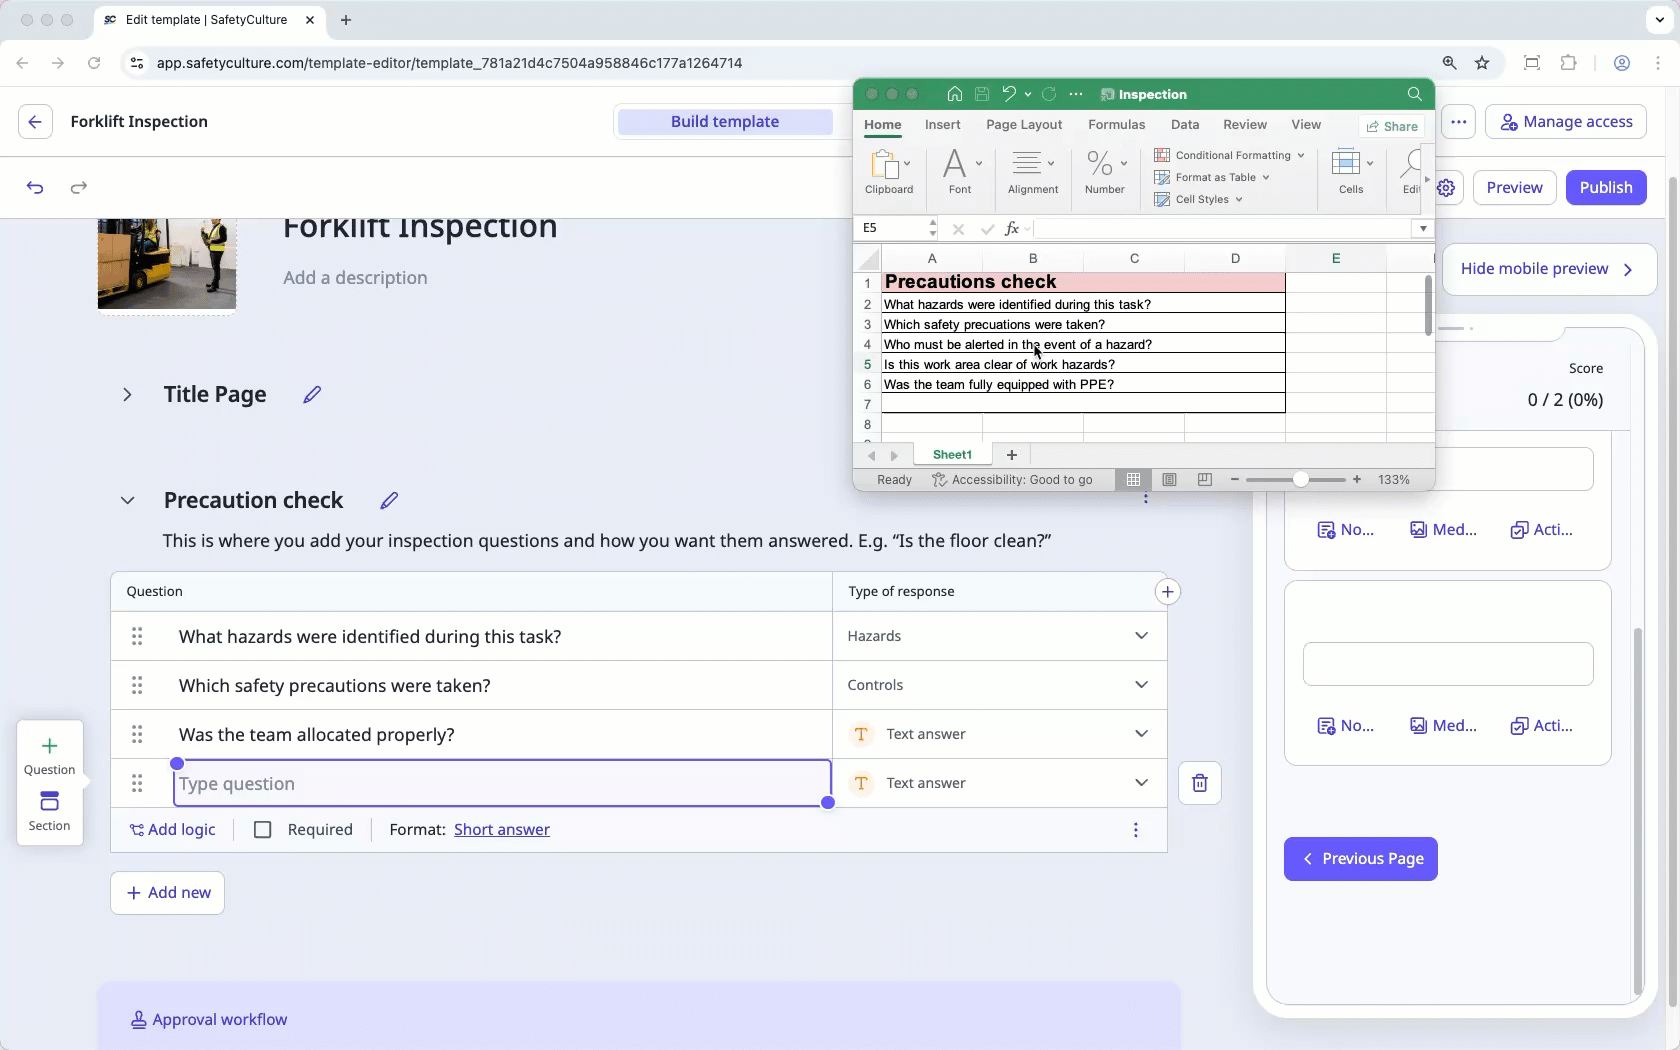This screenshot has height=1050, width=1680.
Task: Open more options ellipsis near Manage access
Action: pyautogui.click(x=1459, y=122)
